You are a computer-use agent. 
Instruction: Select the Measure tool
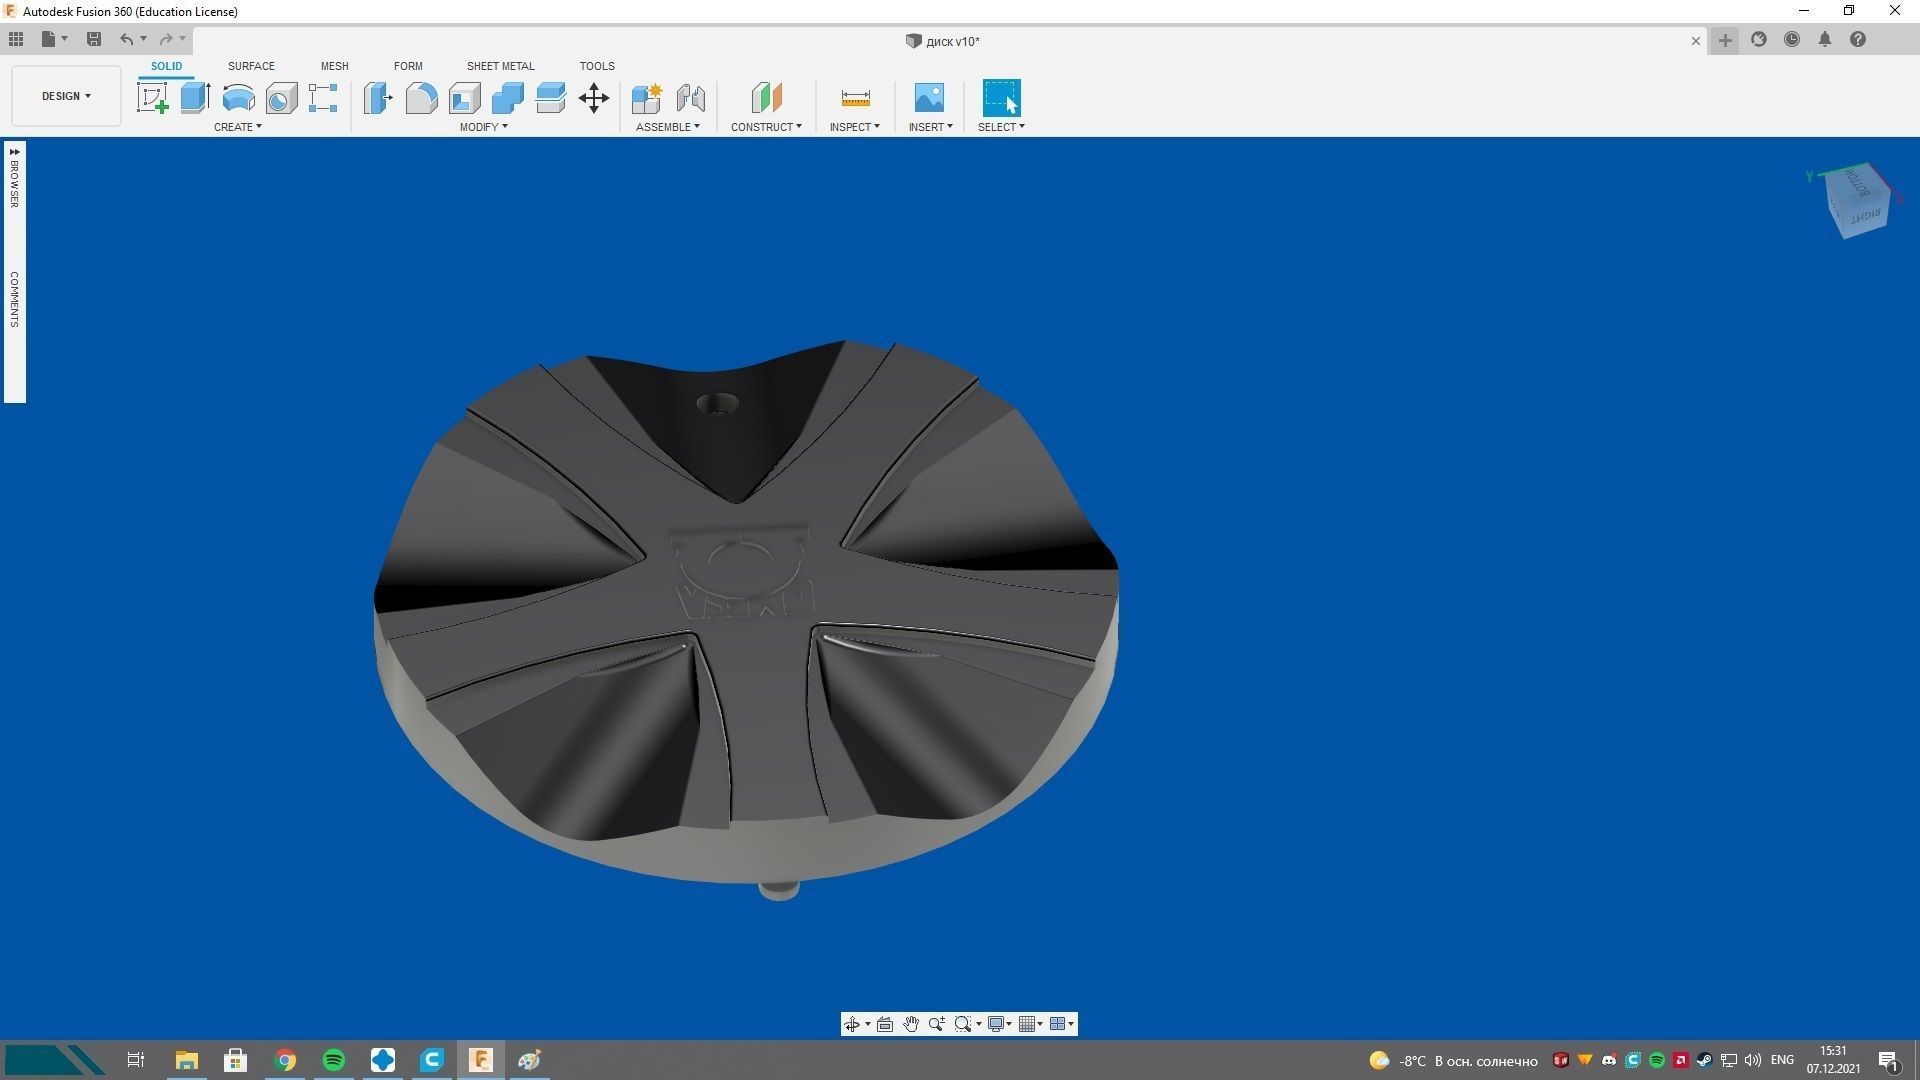[855, 98]
